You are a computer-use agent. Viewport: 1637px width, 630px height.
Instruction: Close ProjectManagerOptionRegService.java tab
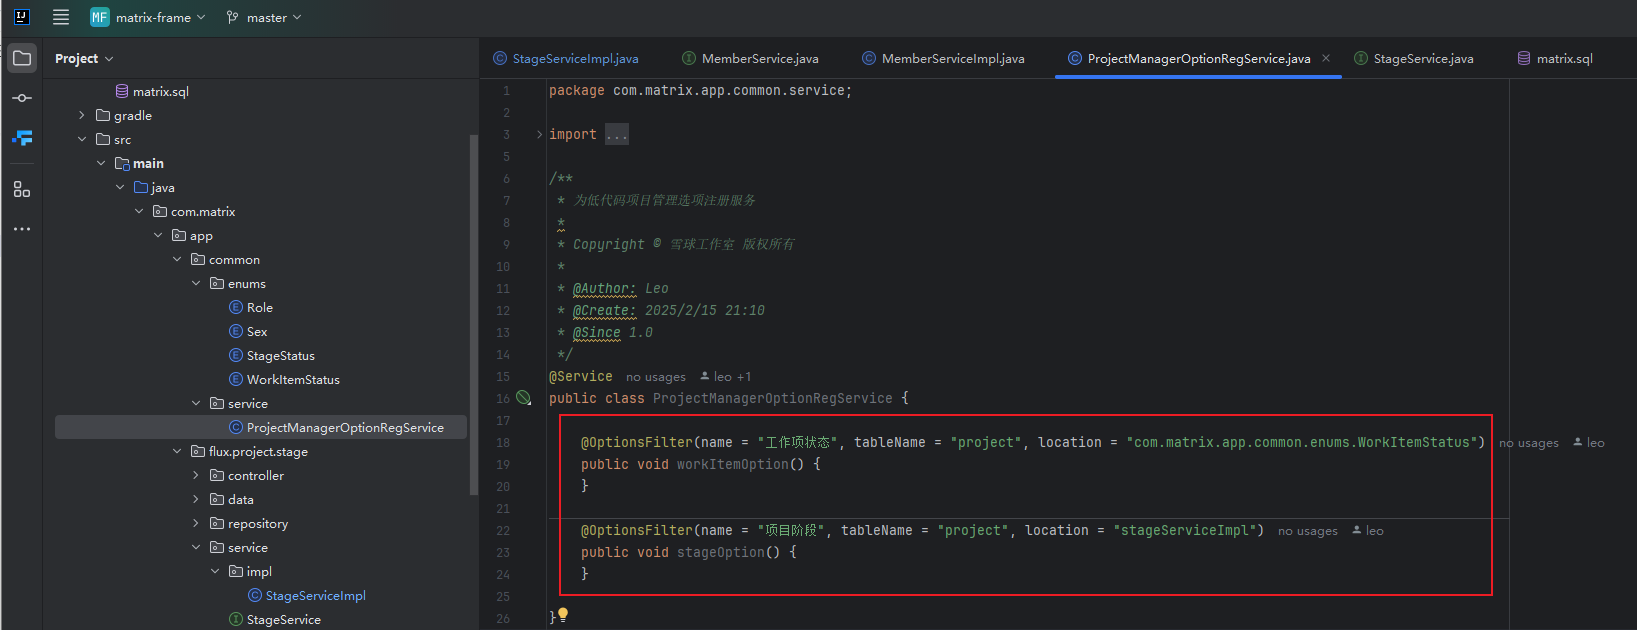click(1326, 58)
